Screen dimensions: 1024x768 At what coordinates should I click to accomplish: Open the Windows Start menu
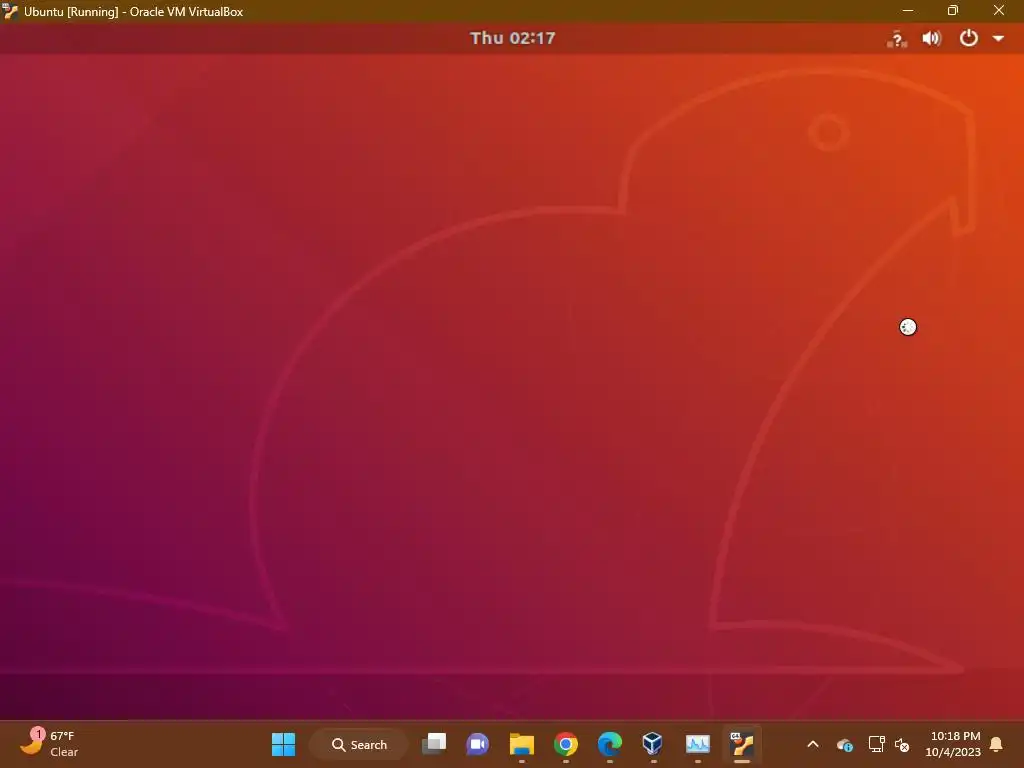pyautogui.click(x=283, y=744)
